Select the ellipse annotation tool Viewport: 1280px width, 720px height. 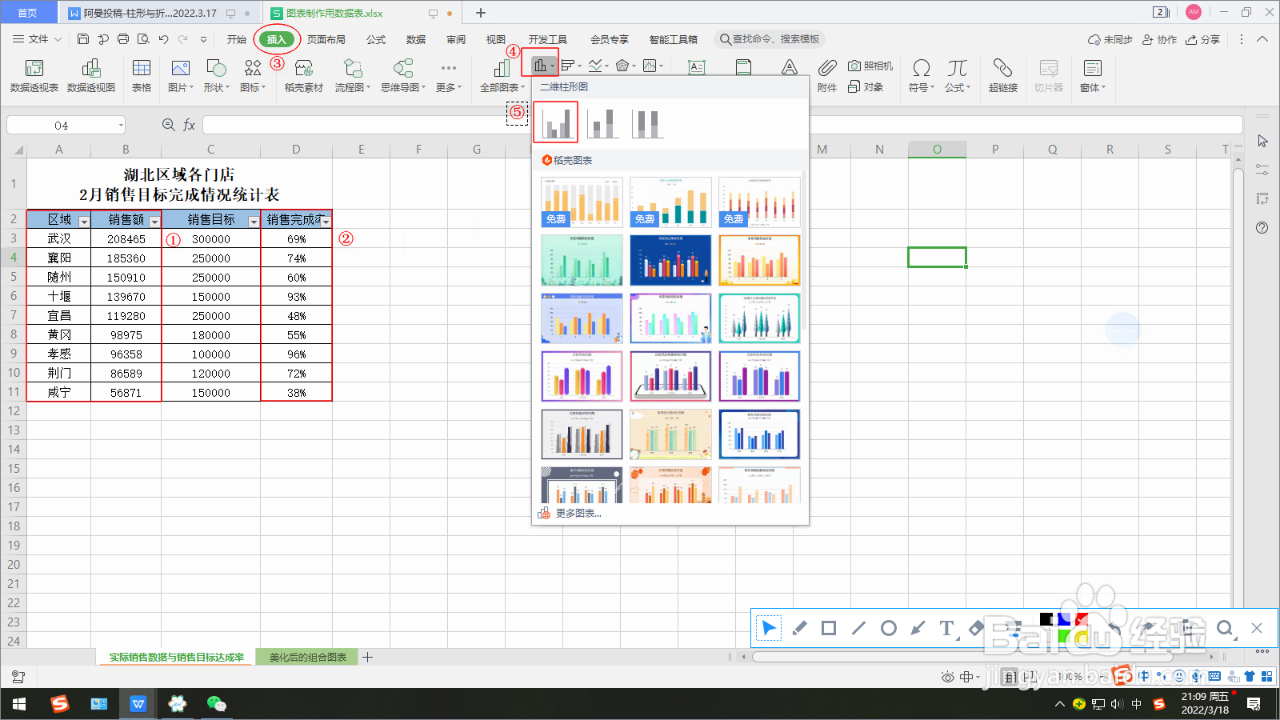pyautogui.click(x=888, y=628)
